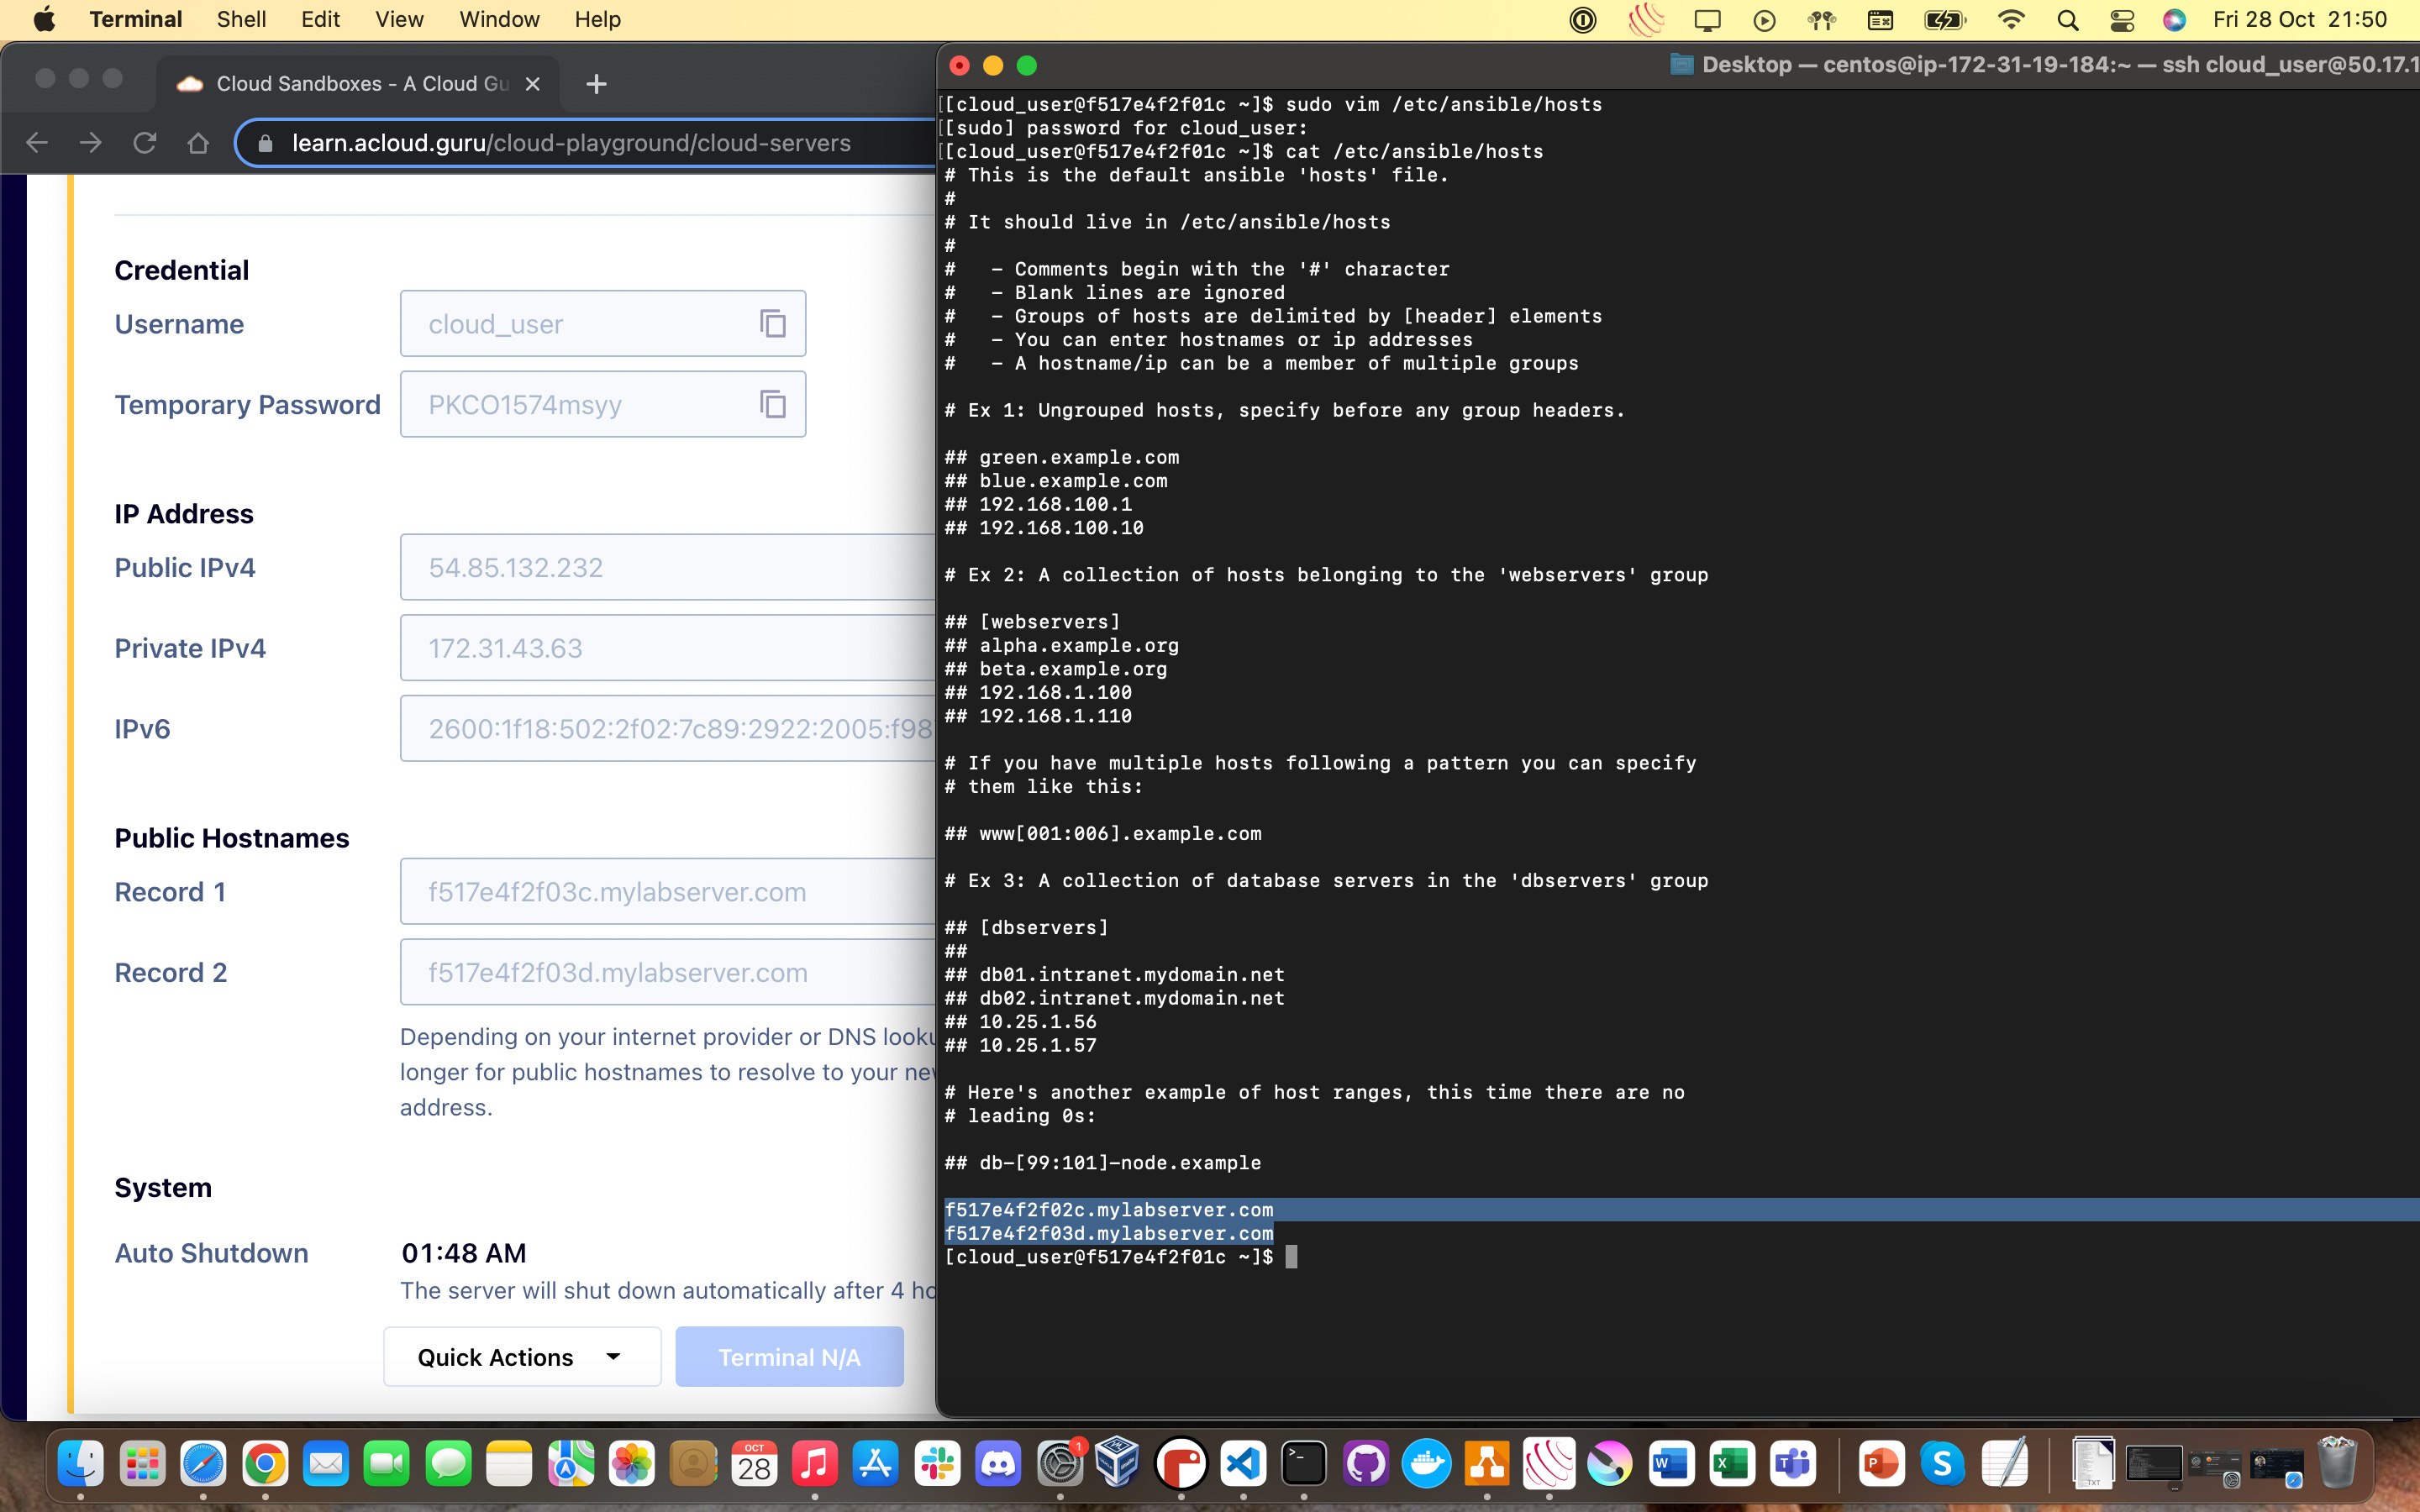Screen dimensions: 2420x1512
Task: Click the Record 1 hostname field
Action: (x=666, y=891)
